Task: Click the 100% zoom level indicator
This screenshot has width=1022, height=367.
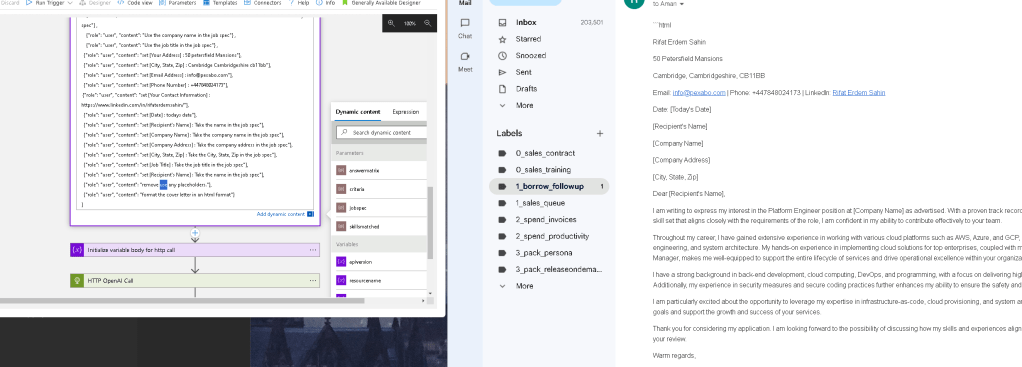Action: [409, 23]
